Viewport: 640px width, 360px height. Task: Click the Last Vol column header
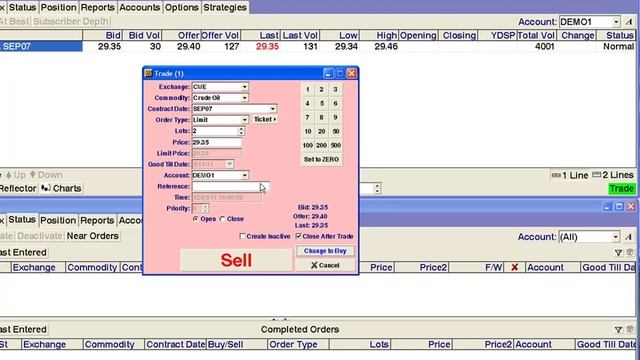click(300, 36)
